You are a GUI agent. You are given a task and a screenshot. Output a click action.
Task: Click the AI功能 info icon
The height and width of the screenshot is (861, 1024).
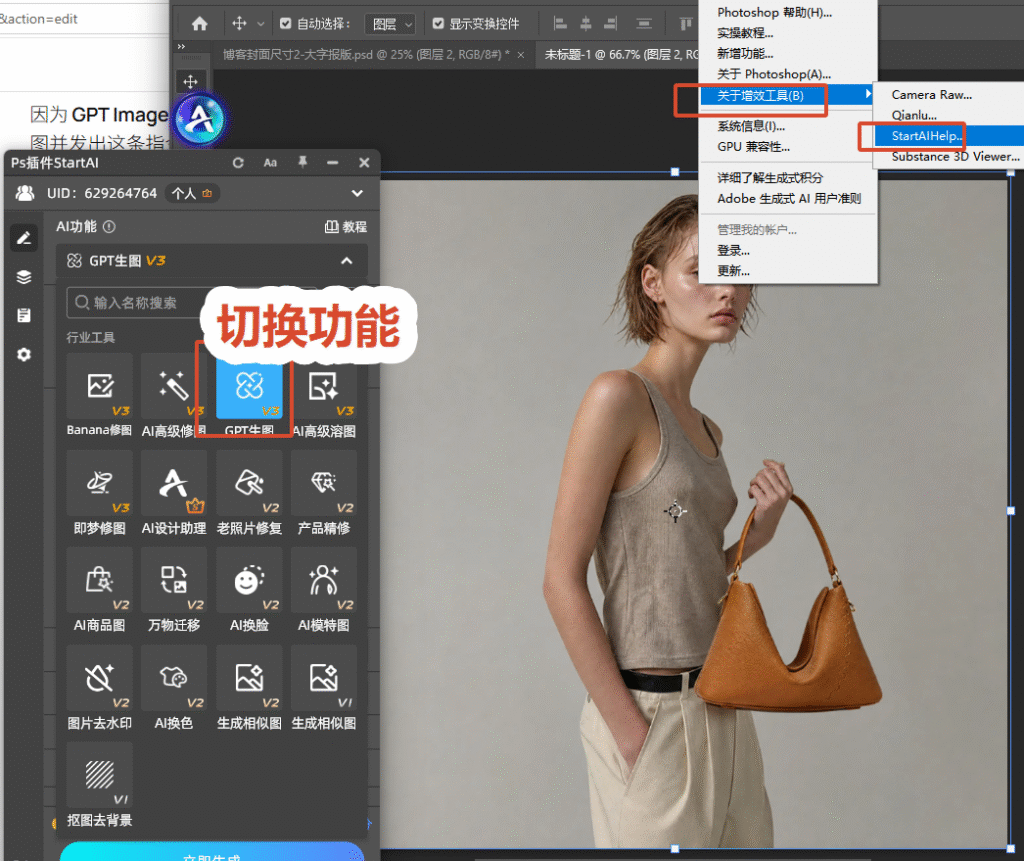109,227
